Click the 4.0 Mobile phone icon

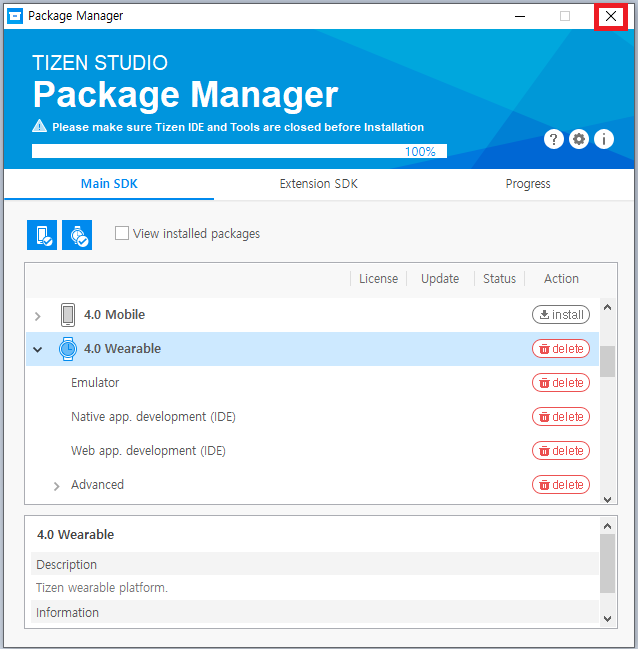(68, 315)
